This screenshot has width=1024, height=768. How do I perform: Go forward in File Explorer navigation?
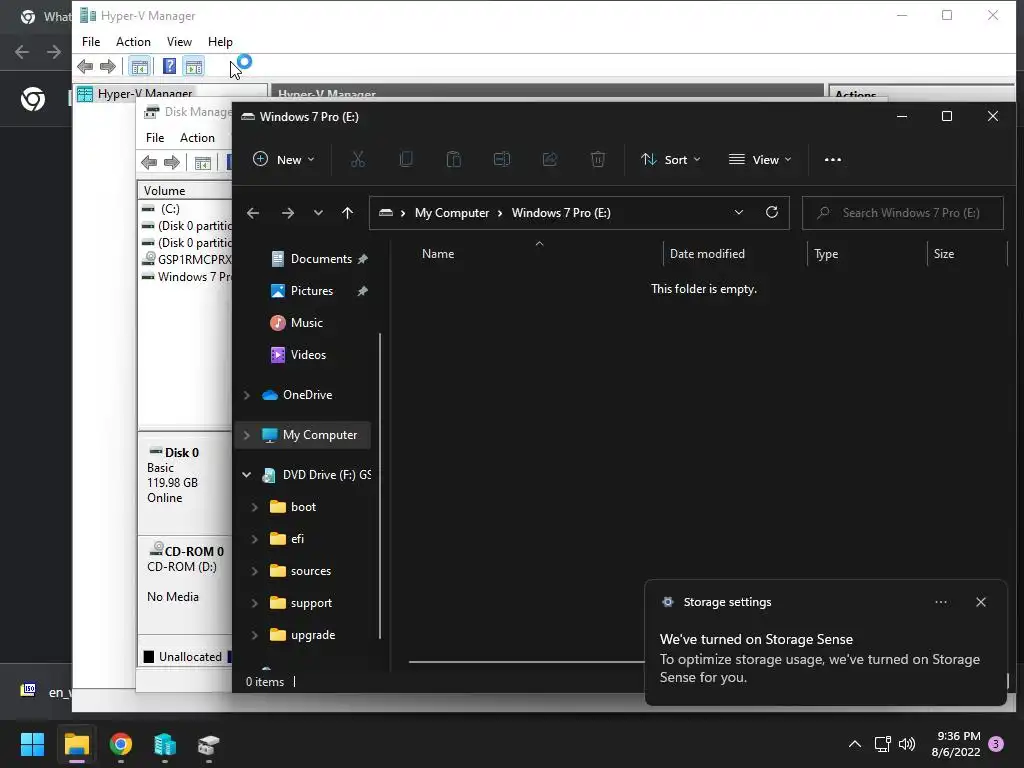tap(287, 213)
